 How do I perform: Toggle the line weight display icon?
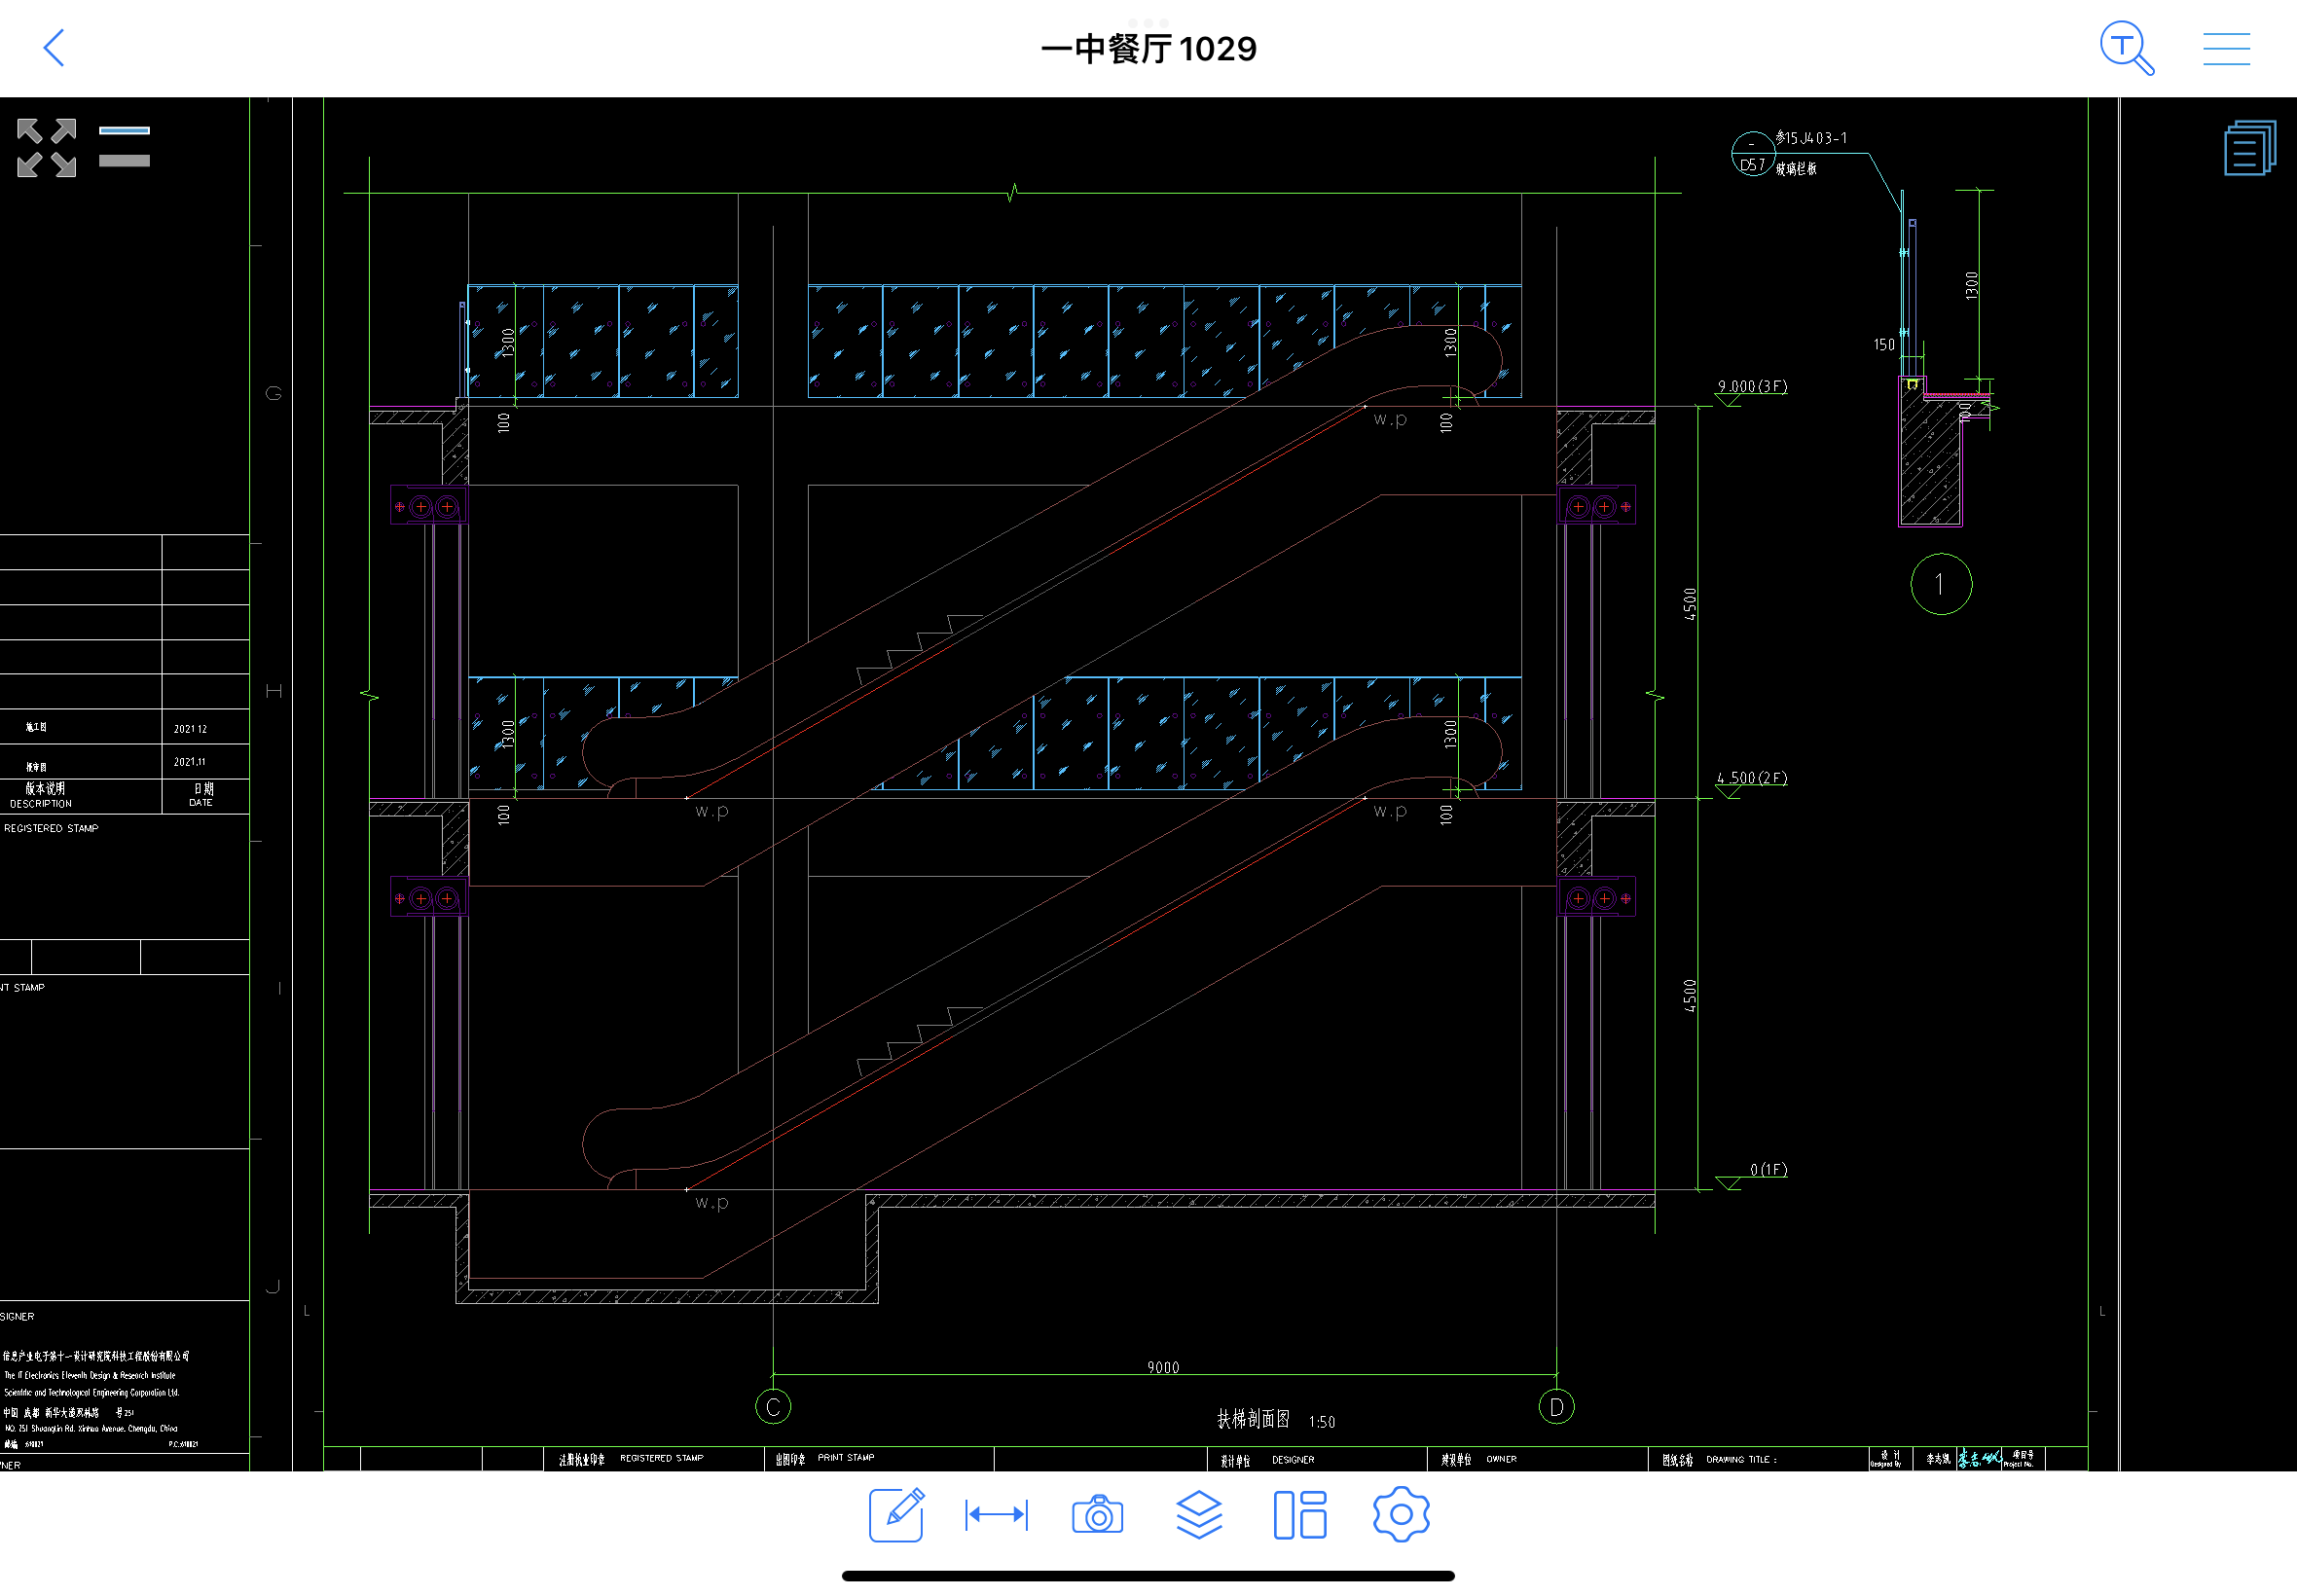pyautogui.click(x=124, y=146)
